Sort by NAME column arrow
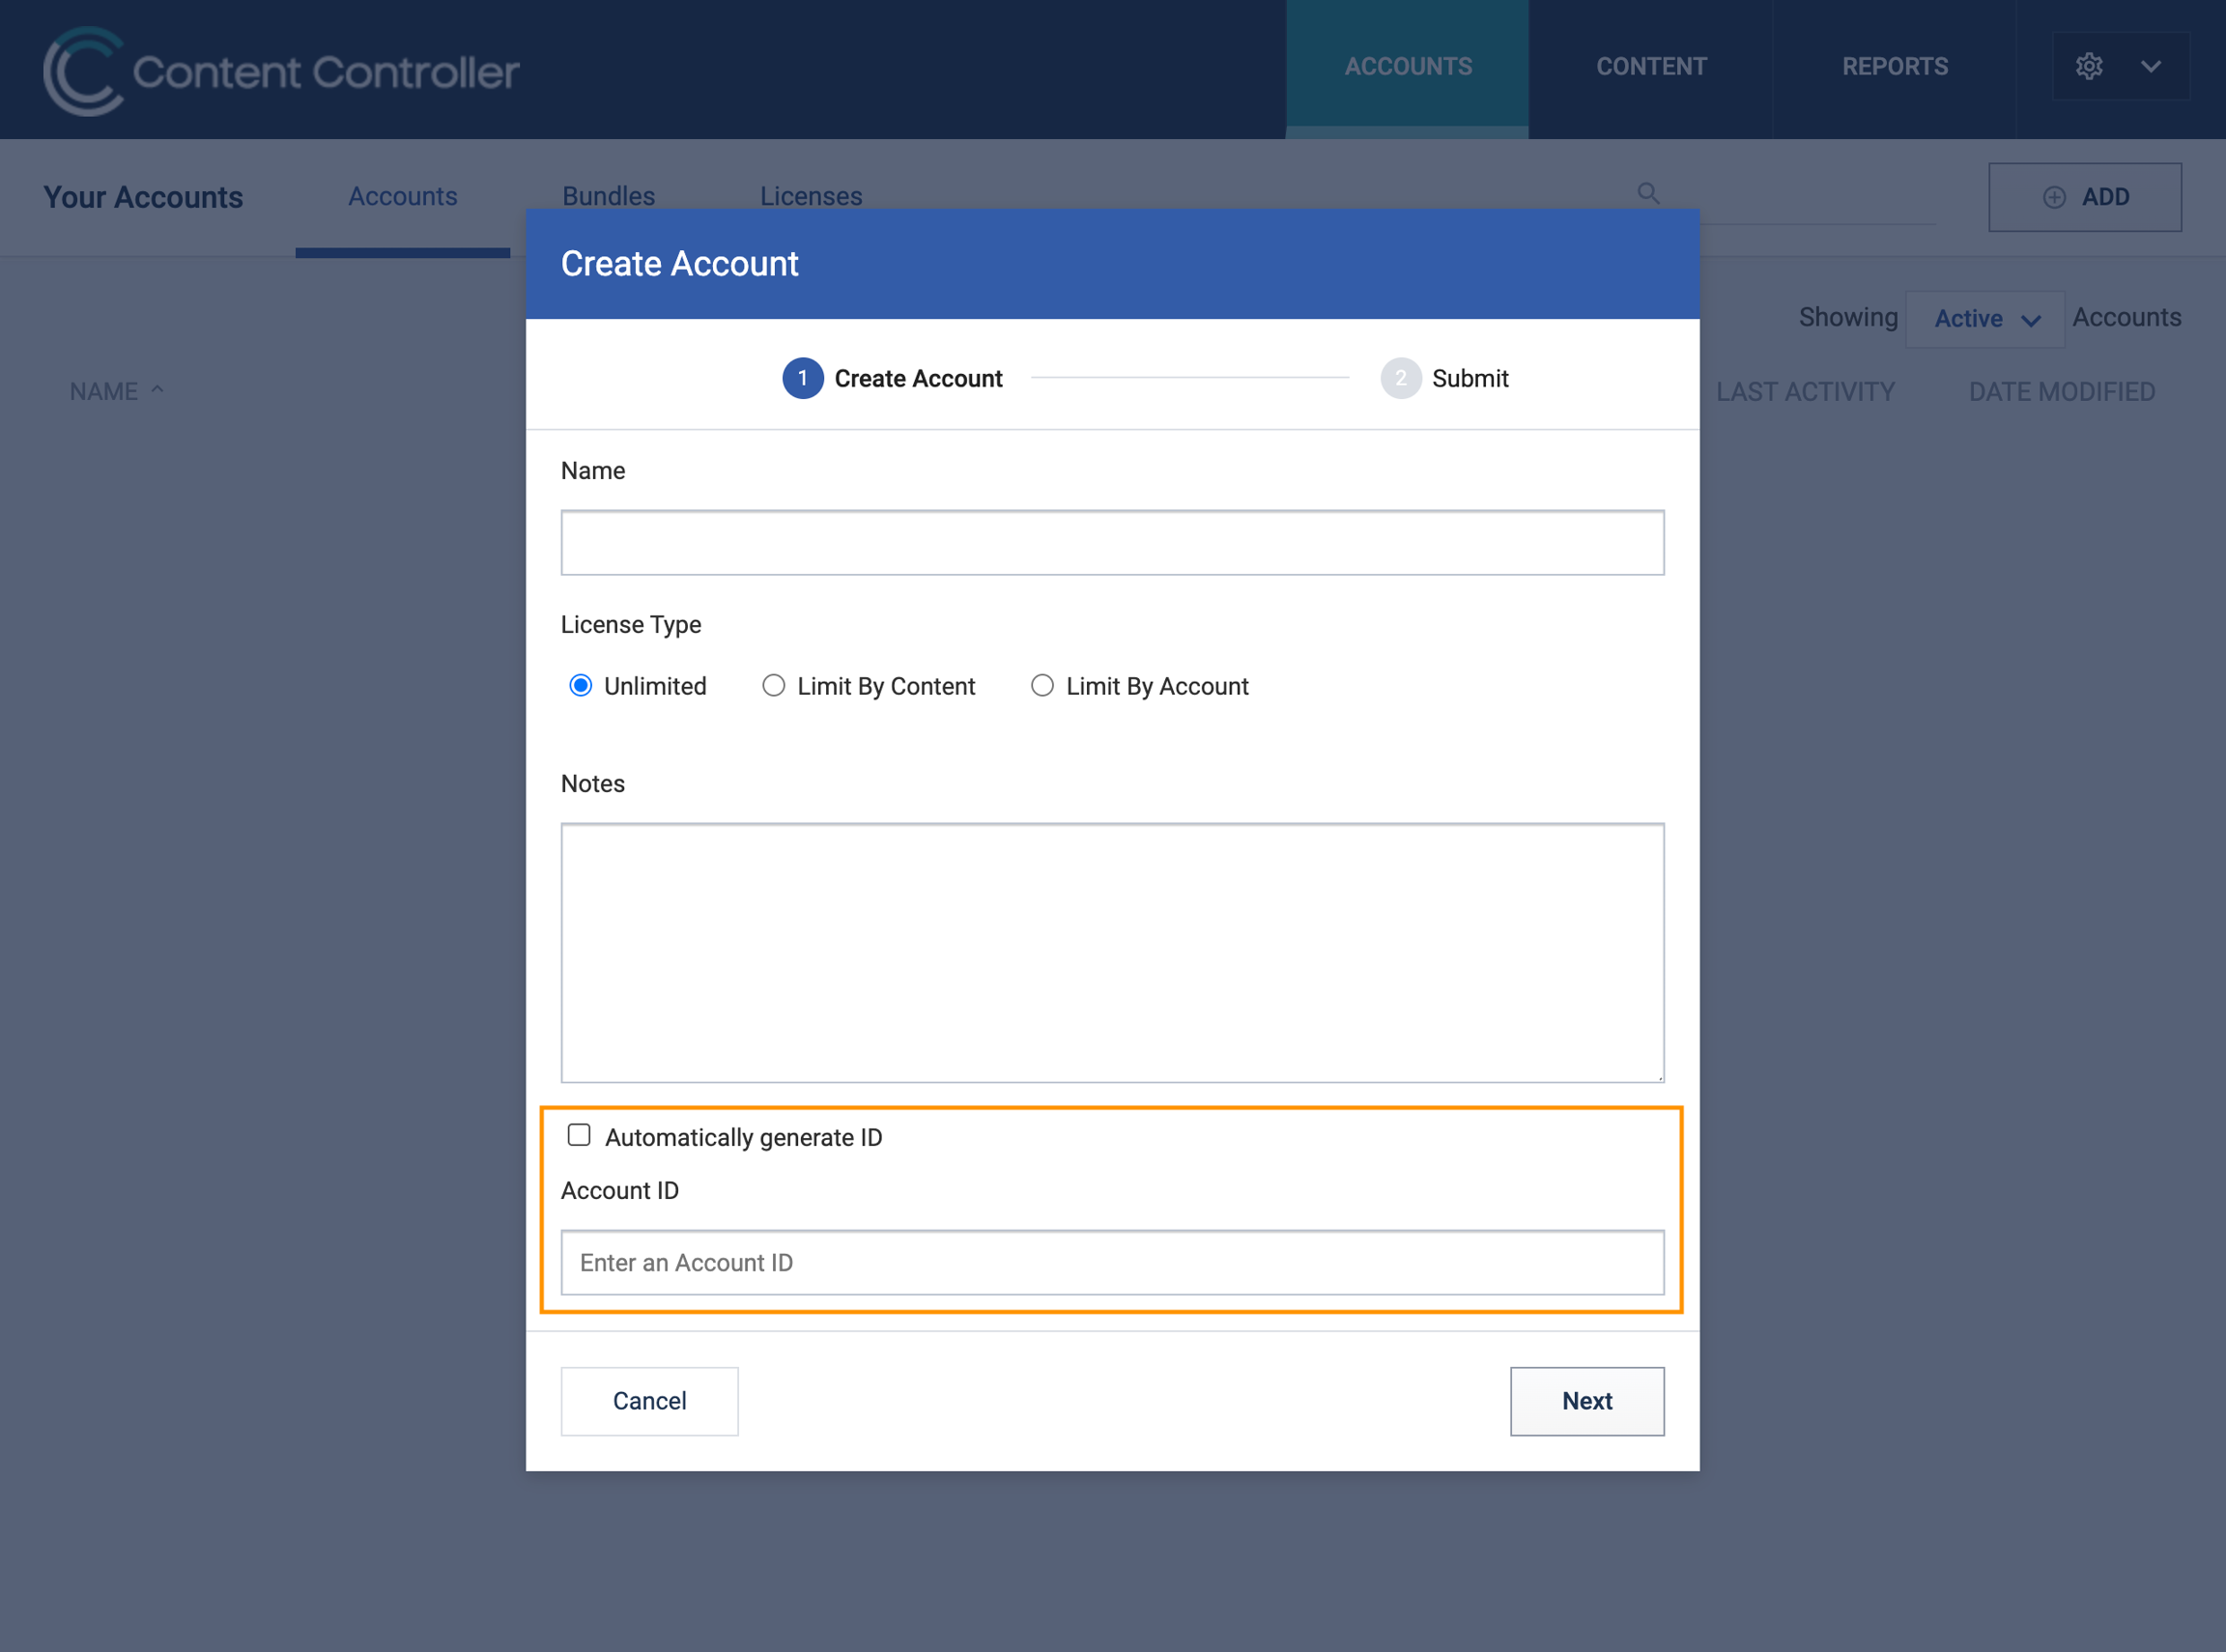The height and width of the screenshot is (1652, 2226). 157,390
